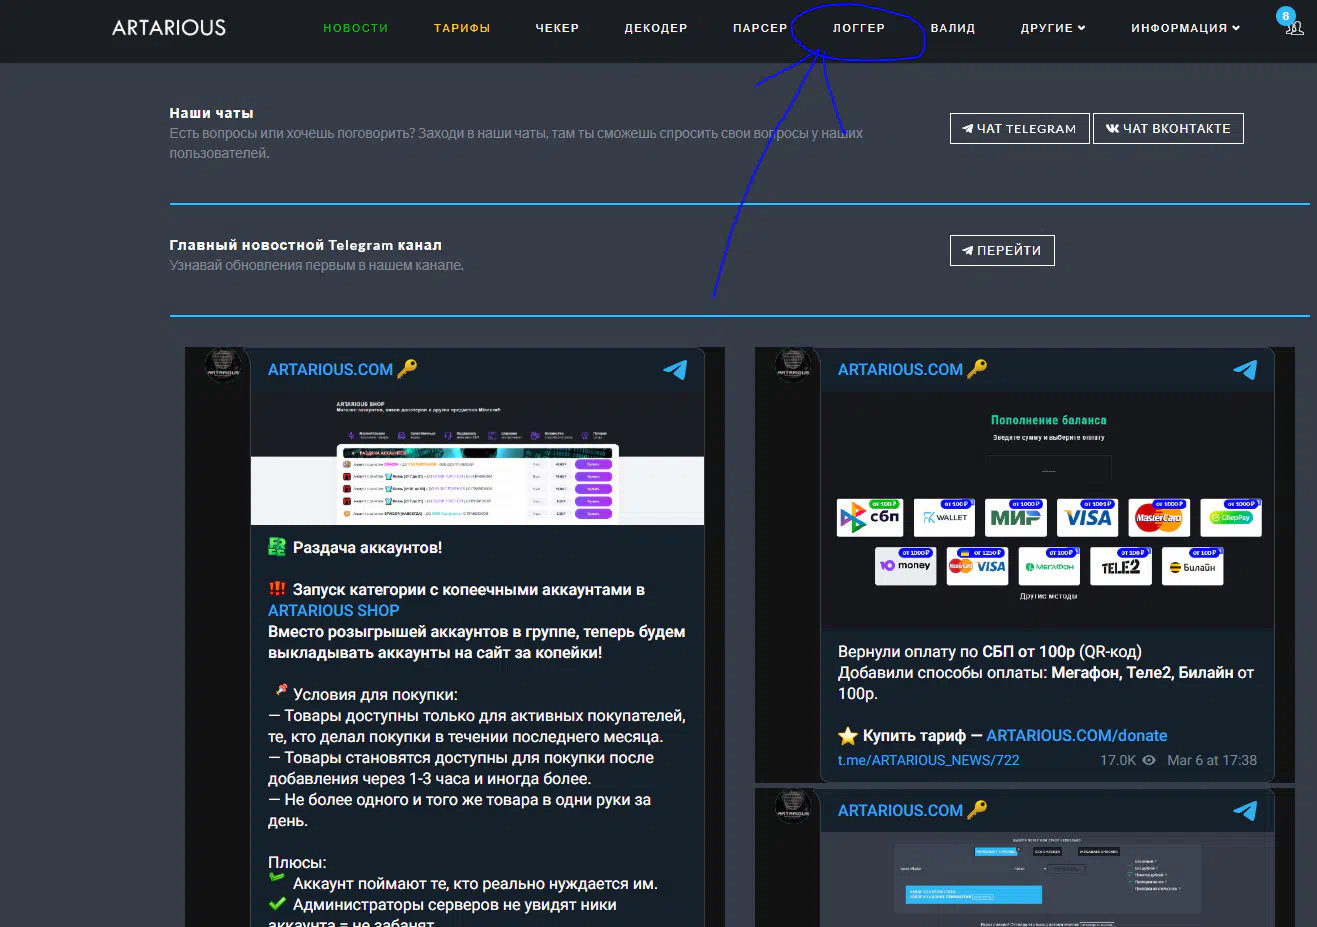Click Telegram plane icon in giveaway post
Screen dimensions: 1317x927
click(x=675, y=370)
